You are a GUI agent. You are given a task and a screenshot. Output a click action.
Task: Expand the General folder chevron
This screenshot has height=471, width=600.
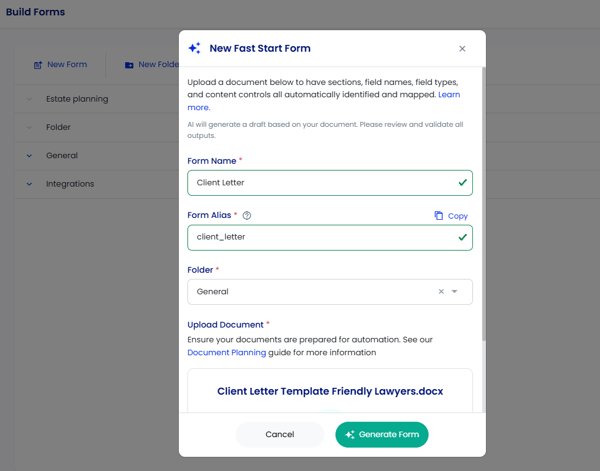[x=29, y=156]
